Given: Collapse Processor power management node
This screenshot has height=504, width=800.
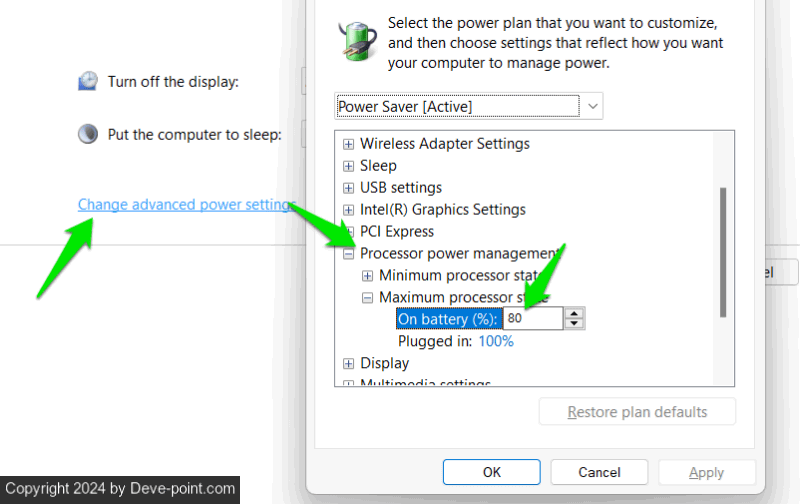Looking at the screenshot, I should point(349,254).
